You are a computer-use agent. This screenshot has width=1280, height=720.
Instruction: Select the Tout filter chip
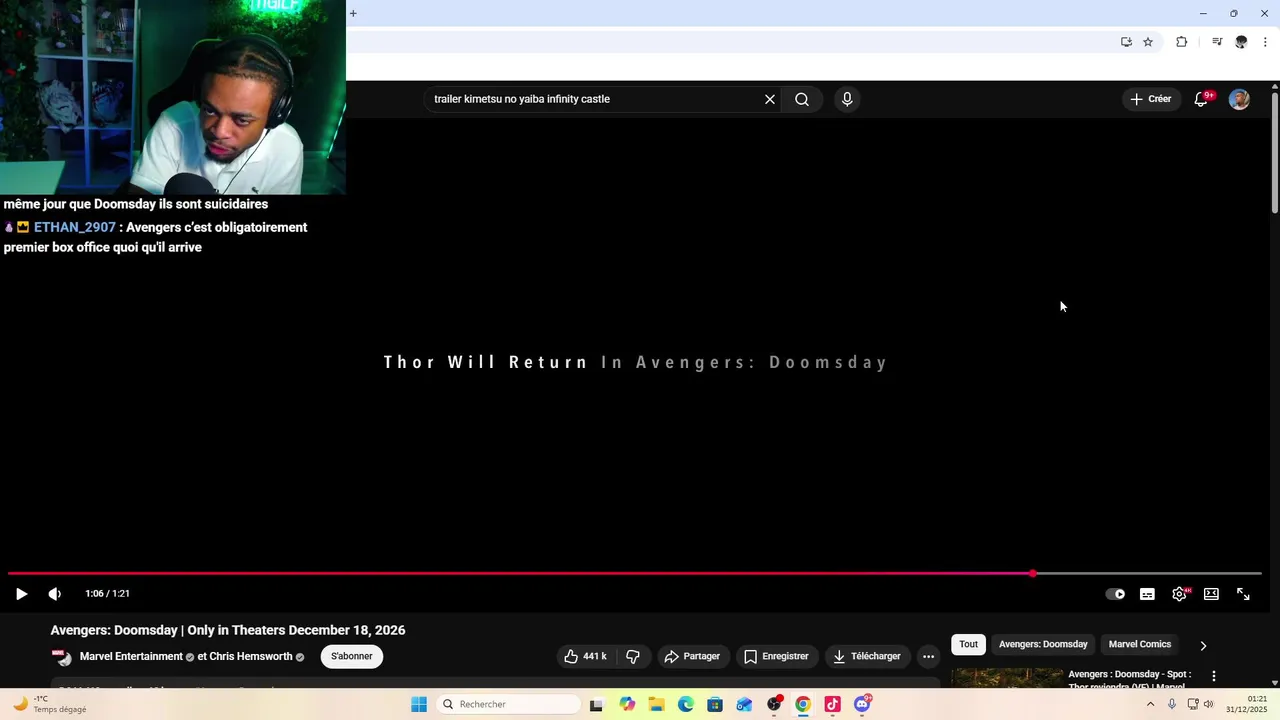coord(968,644)
